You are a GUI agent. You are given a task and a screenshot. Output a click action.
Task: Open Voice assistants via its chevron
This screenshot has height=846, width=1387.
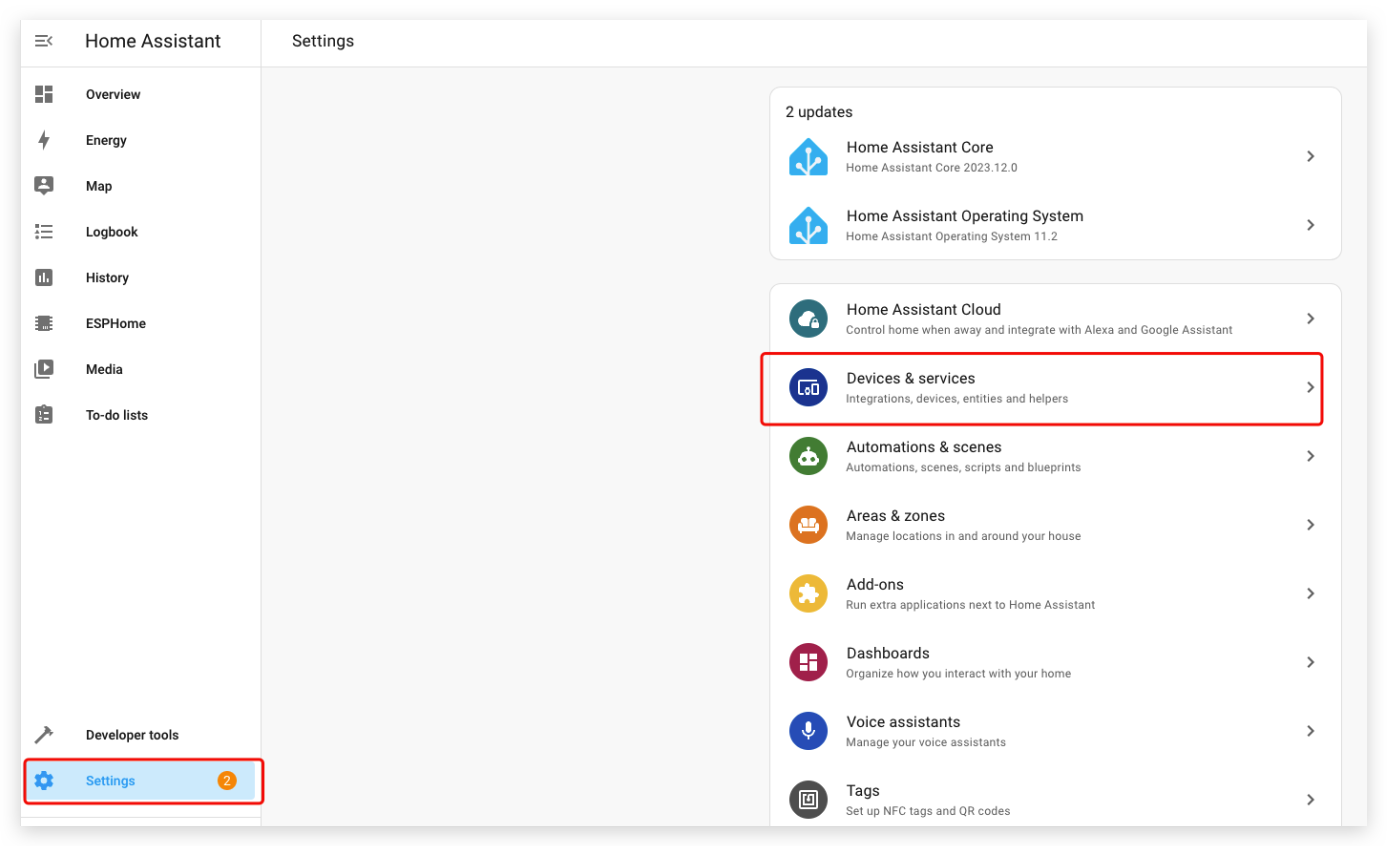1311,731
